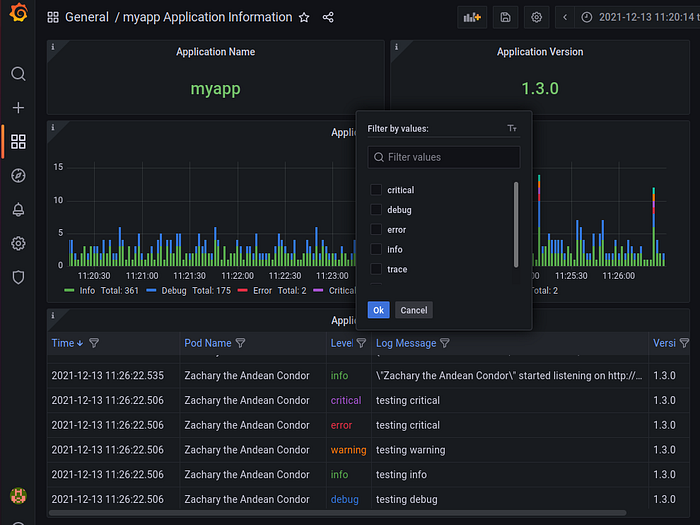Click the table horizontal scrollbar
Image resolution: width=700 pixels, height=525 pixels.
tap(338, 513)
